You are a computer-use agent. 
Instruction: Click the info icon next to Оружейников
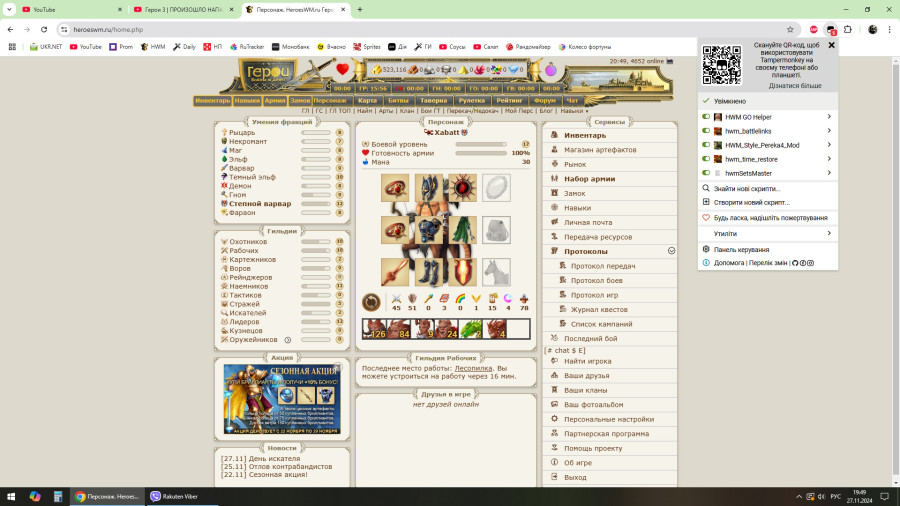[288, 340]
